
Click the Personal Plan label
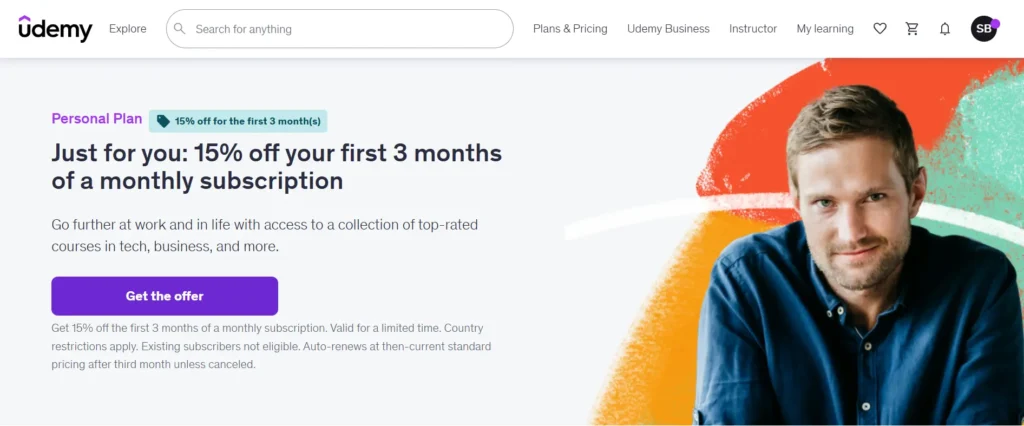pos(97,119)
